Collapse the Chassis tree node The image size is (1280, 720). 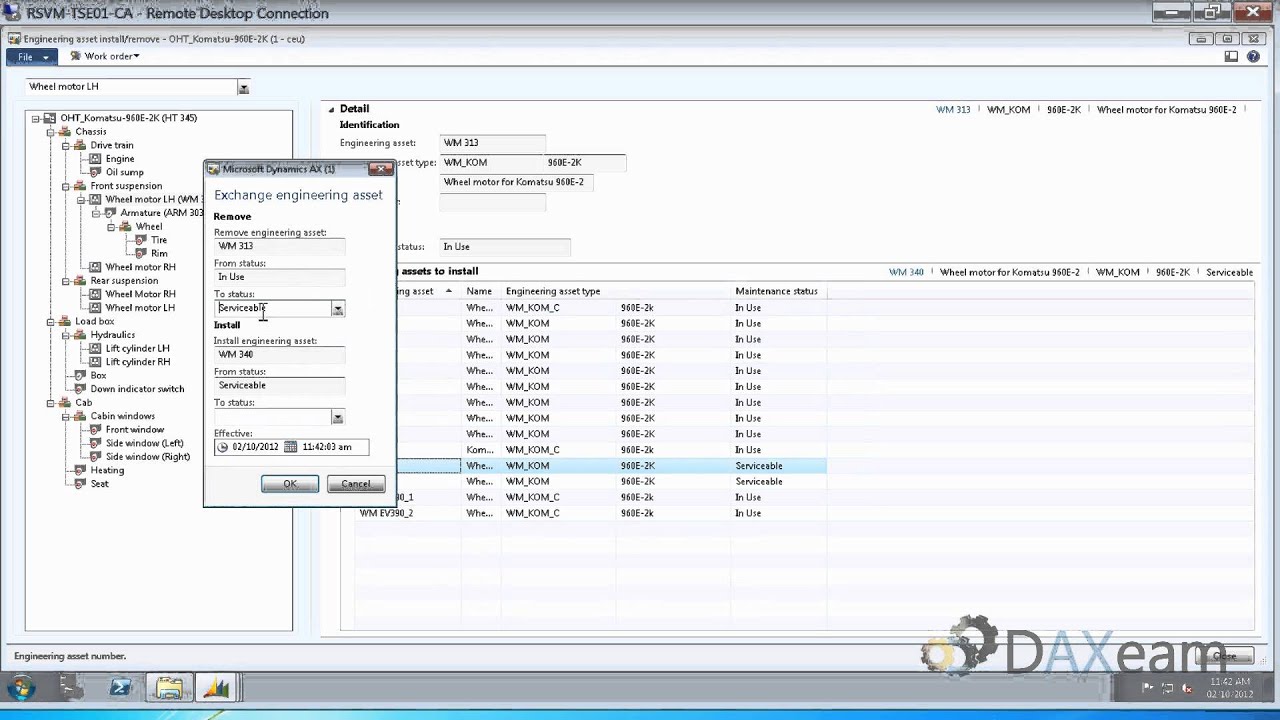point(50,132)
